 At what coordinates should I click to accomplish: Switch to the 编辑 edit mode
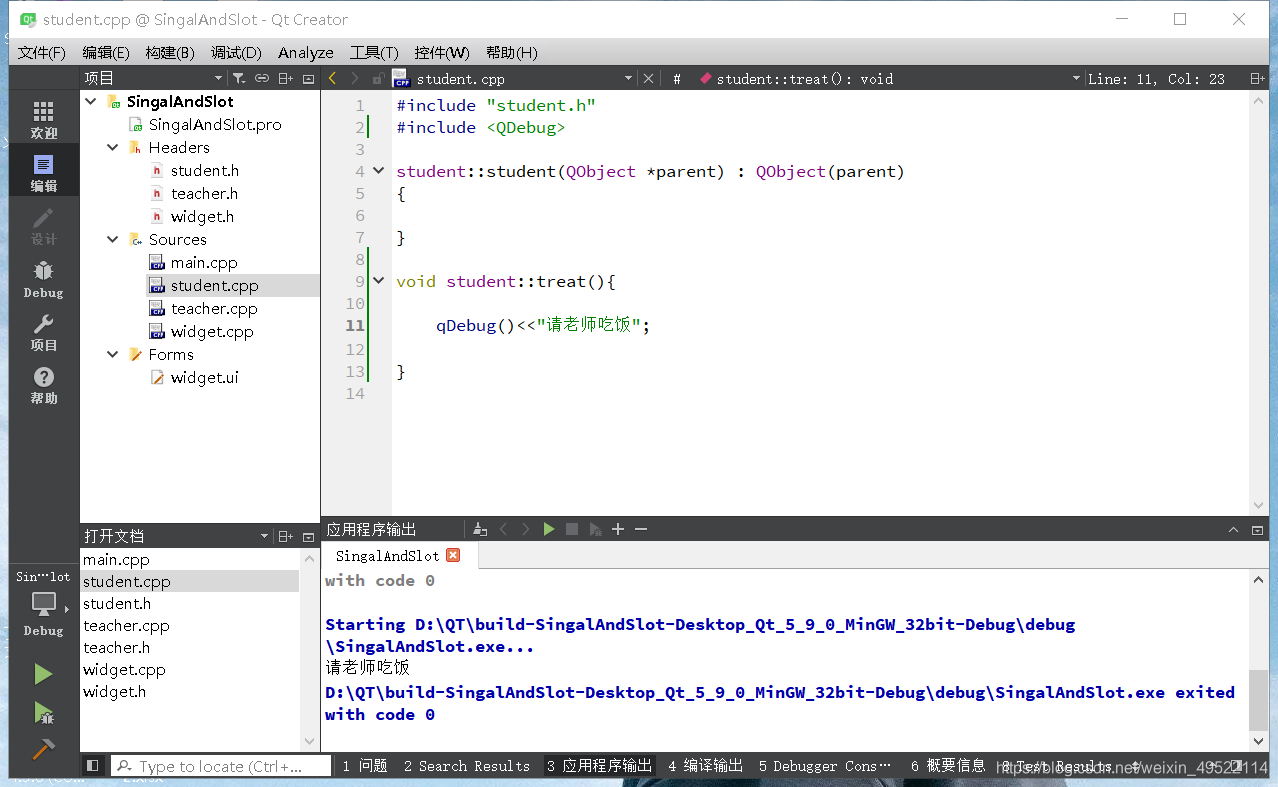pyautogui.click(x=44, y=171)
